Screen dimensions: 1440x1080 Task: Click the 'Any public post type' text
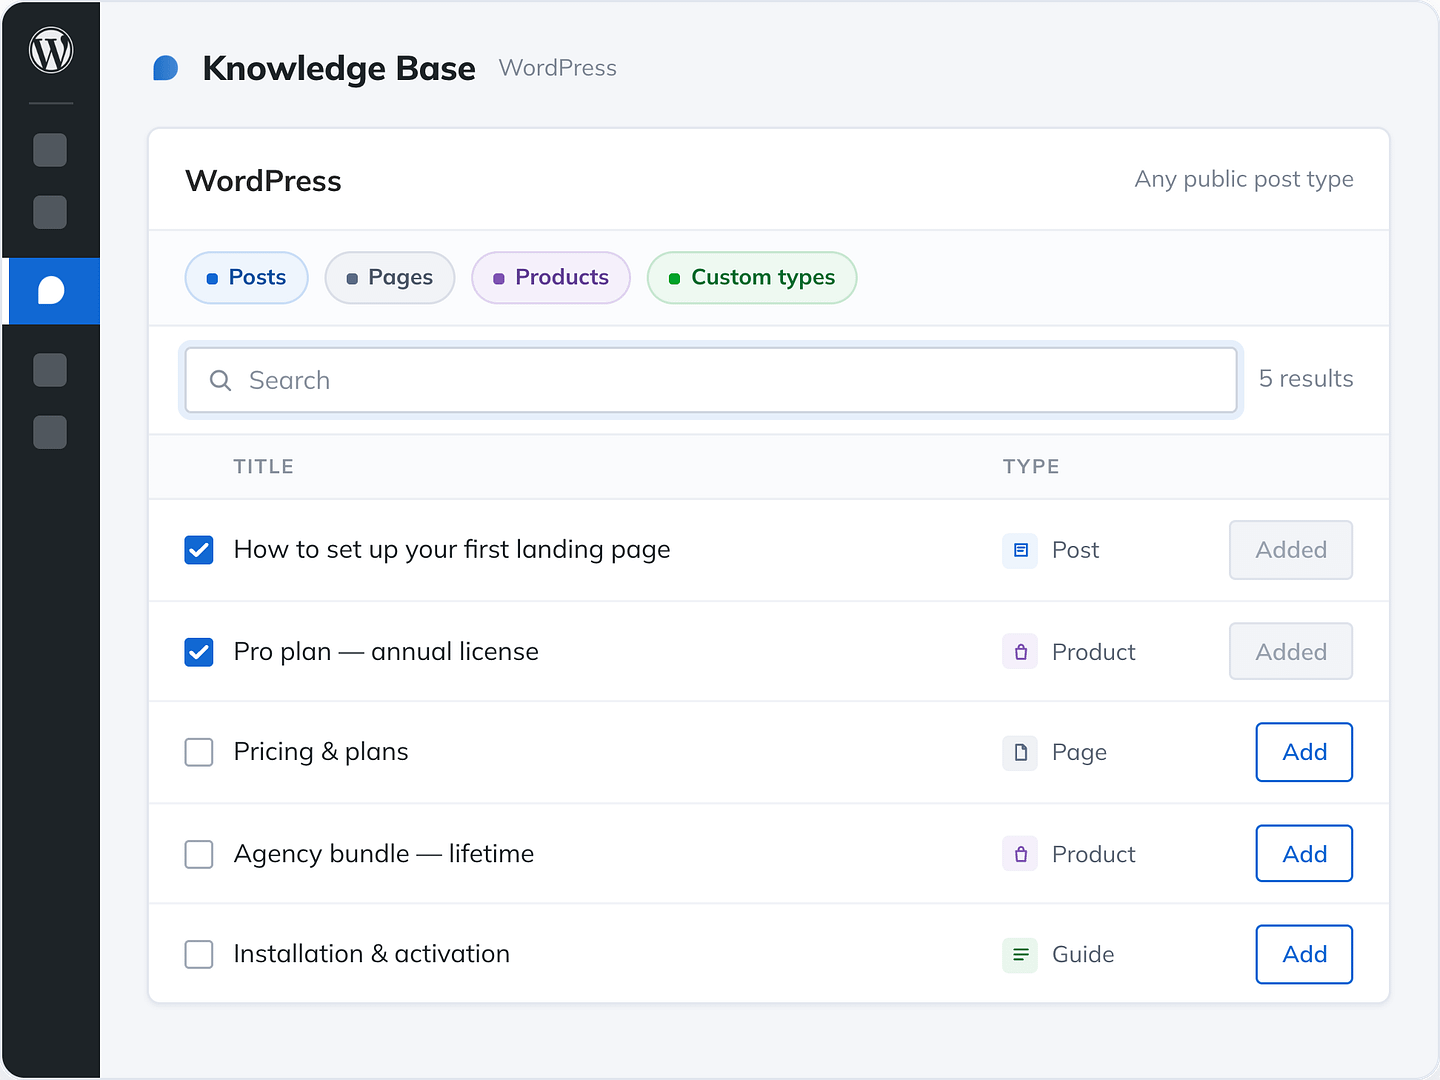pyautogui.click(x=1244, y=180)
